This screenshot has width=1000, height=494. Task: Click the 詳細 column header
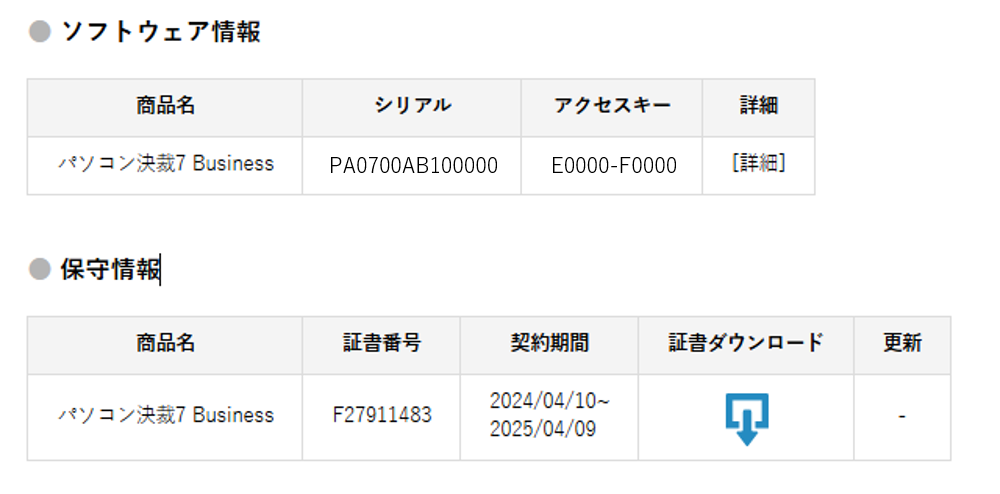pos(759,105)
